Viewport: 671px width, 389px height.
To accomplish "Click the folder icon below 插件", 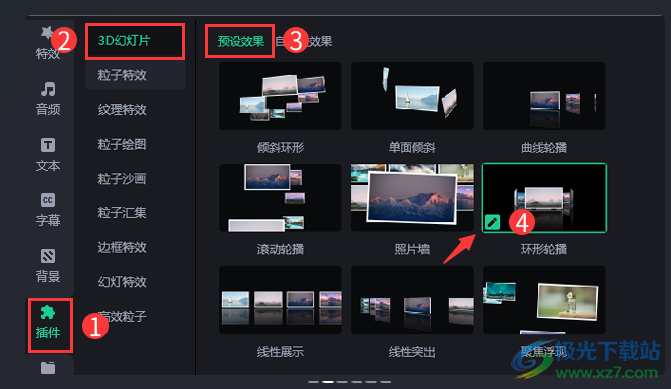I will (x=48, y=368).
